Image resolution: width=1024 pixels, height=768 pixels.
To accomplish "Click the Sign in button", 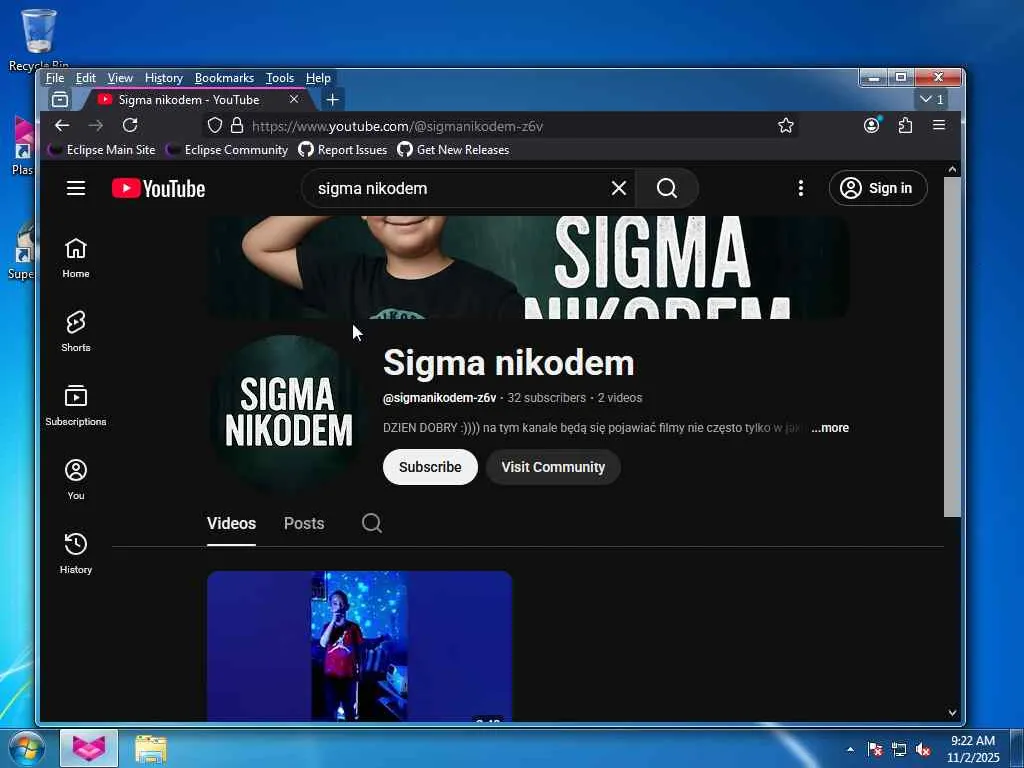I will (878, 189).
